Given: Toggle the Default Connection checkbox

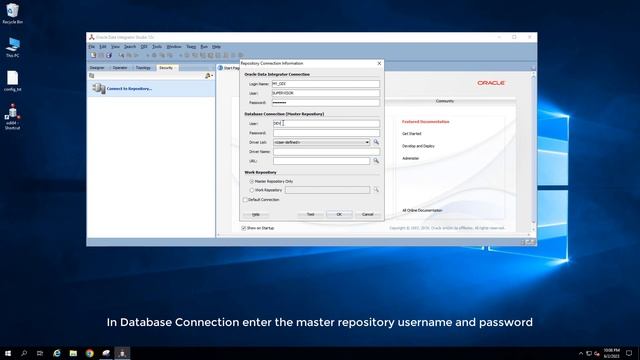Looking at the screenshot, I should click(x=245, y=200).
